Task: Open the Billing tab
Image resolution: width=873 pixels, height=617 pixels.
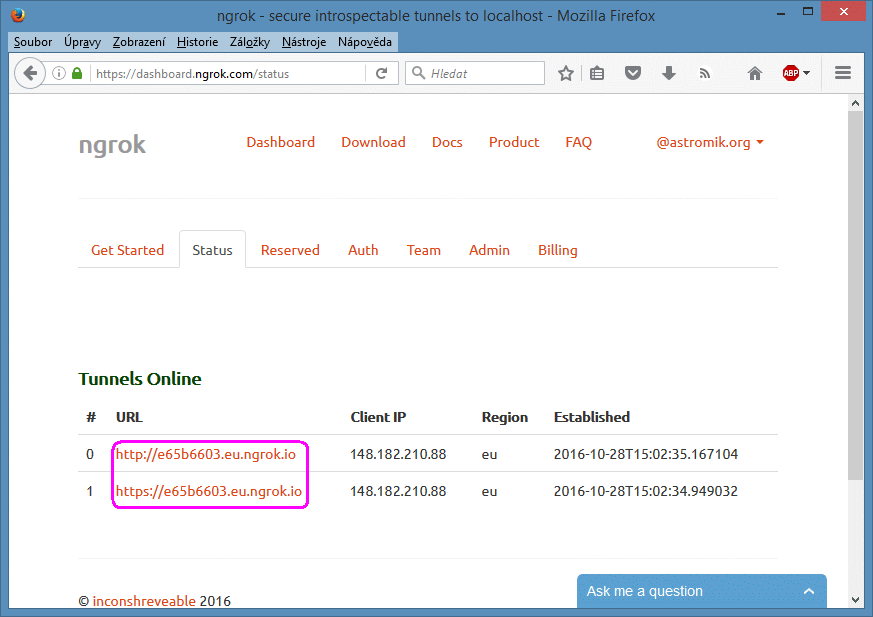Action: 557,251
